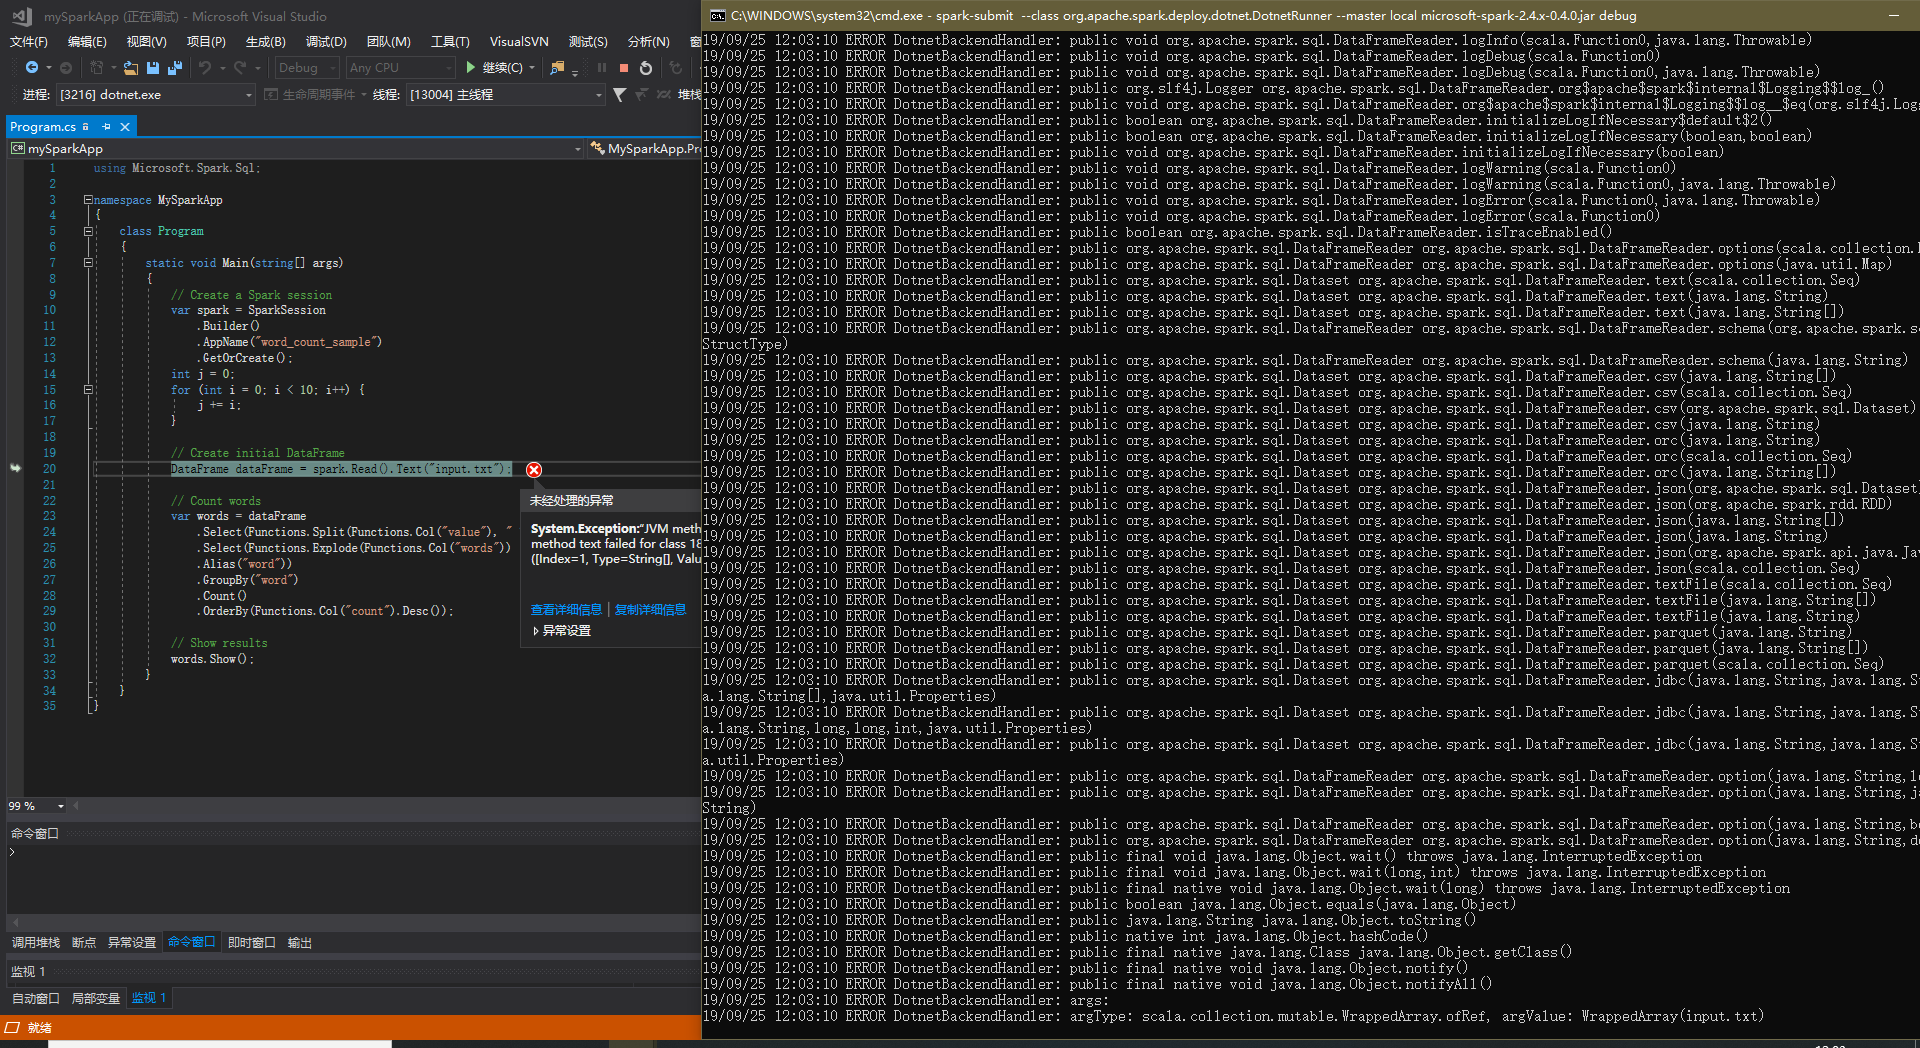This screenshot has height=1048, width=1920.
Task: Click the Save All icon
Action: [175, 67]
